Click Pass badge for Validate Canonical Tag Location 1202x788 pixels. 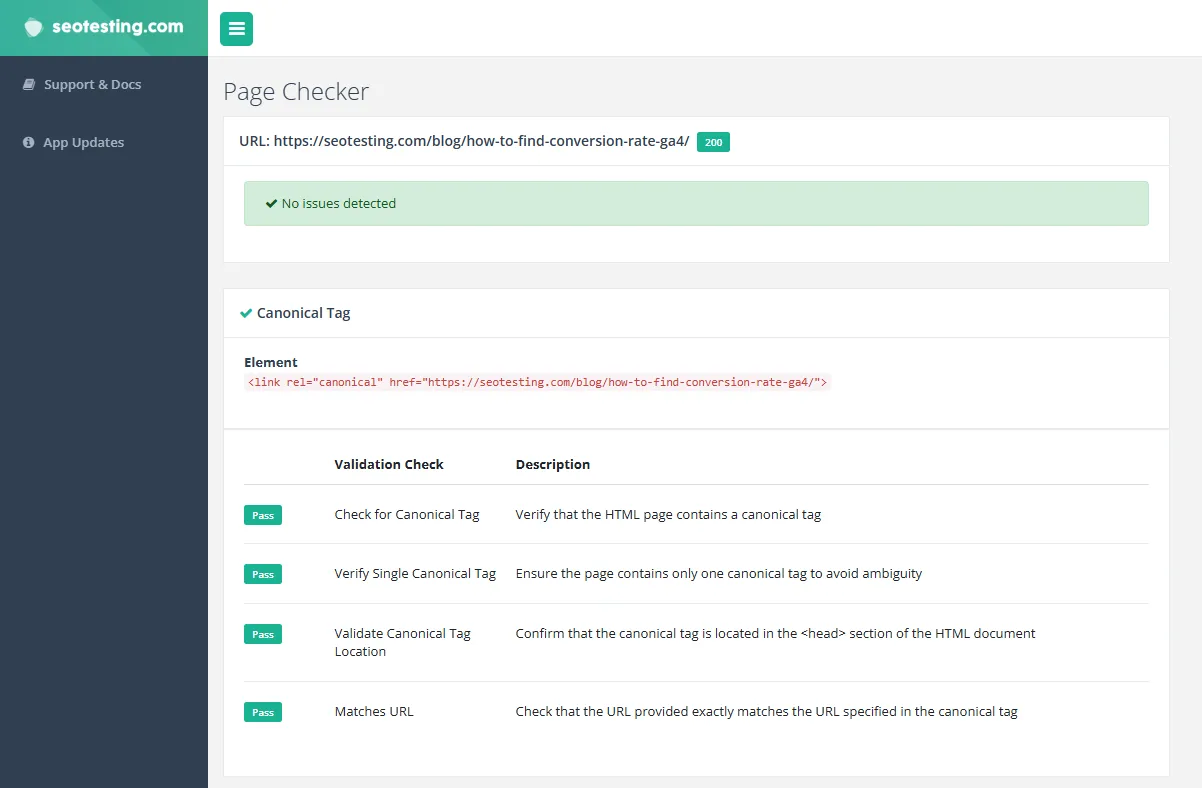point(263,634)
